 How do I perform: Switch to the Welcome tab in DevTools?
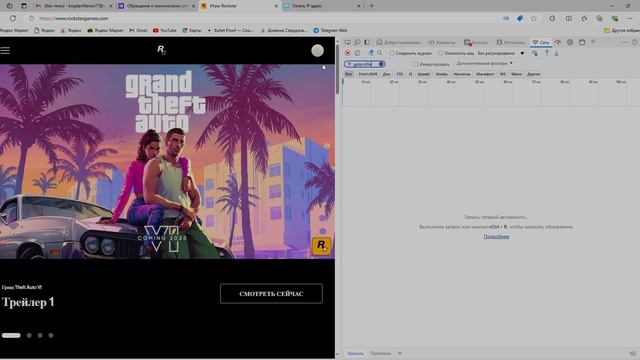coord(398,42)
